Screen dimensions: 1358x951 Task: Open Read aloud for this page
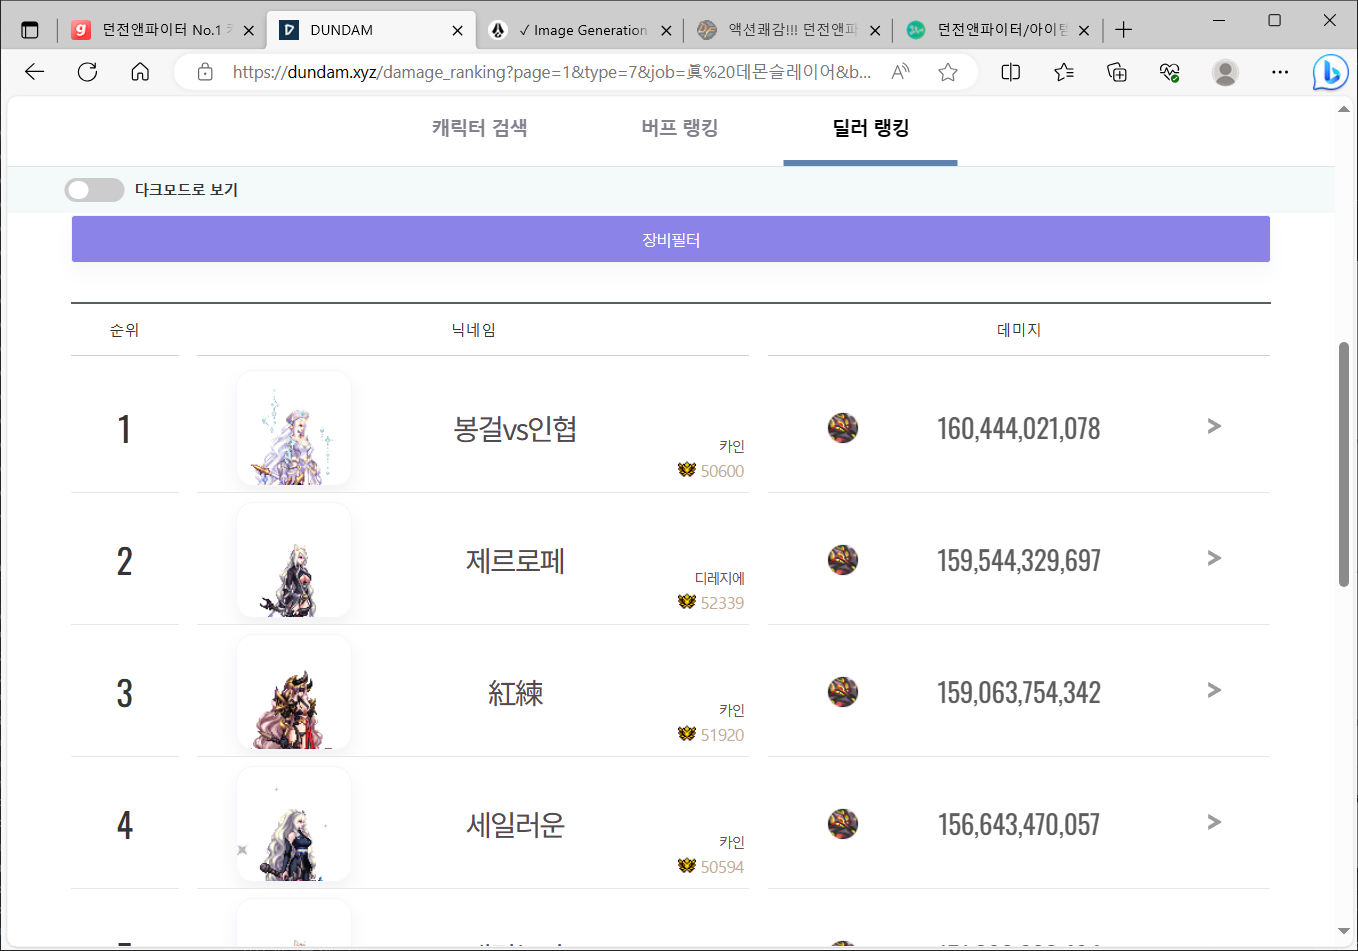click(x=900, y=72)
